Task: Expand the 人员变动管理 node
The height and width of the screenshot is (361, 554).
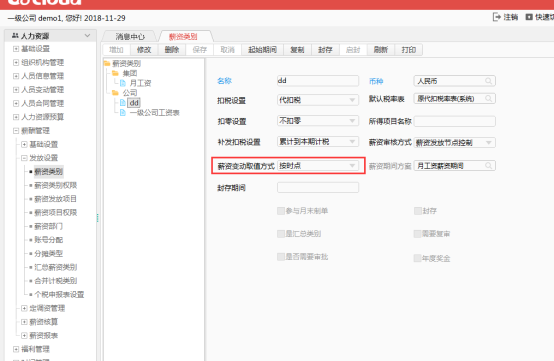Action: tap(16, 90)
